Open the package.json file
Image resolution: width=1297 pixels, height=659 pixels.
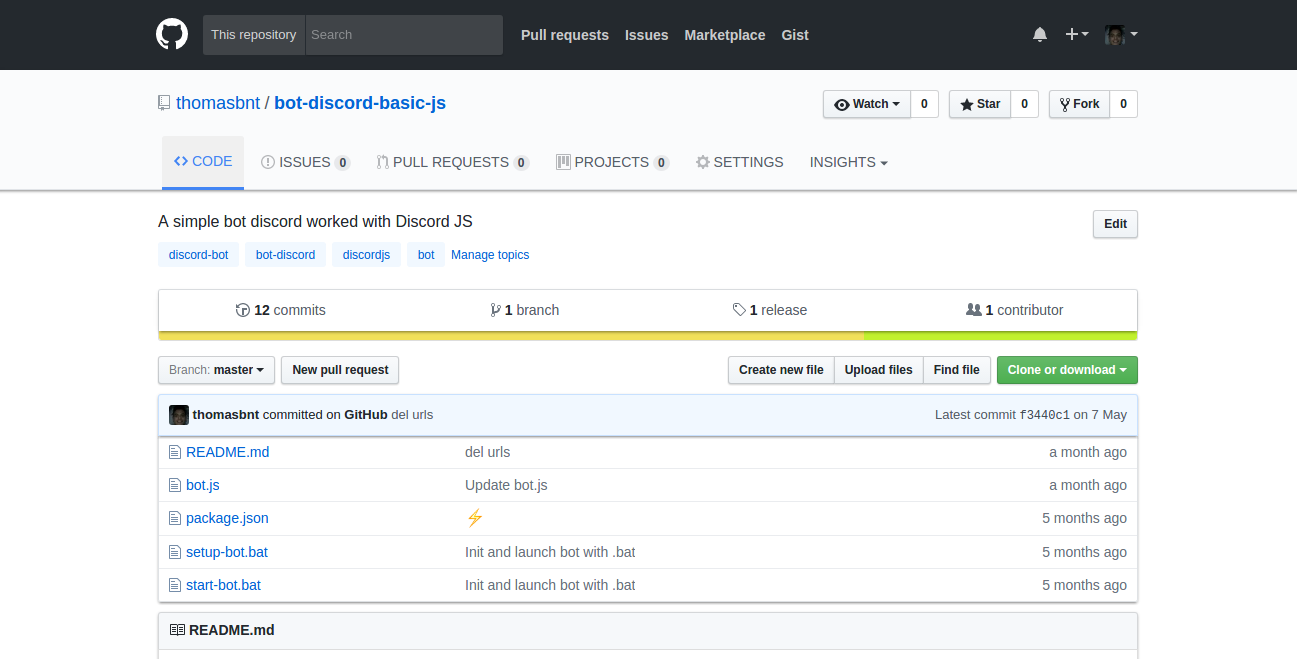[x=227, y=518]
